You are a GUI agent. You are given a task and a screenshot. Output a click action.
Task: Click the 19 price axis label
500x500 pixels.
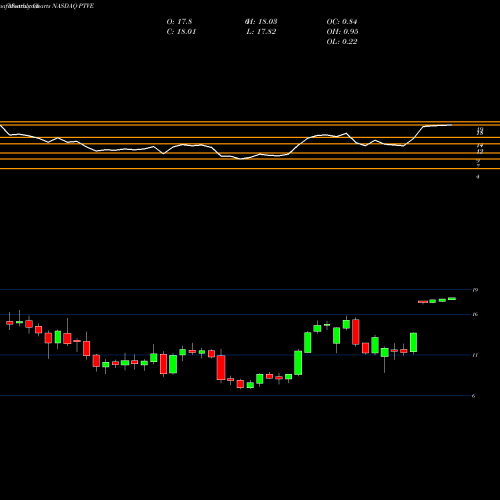pos(475,290)
